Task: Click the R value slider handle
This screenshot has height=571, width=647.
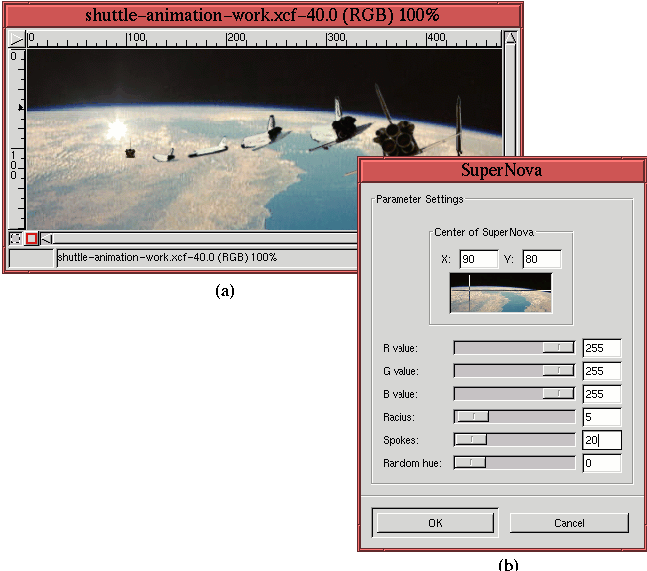Action: tap(558, 347)
